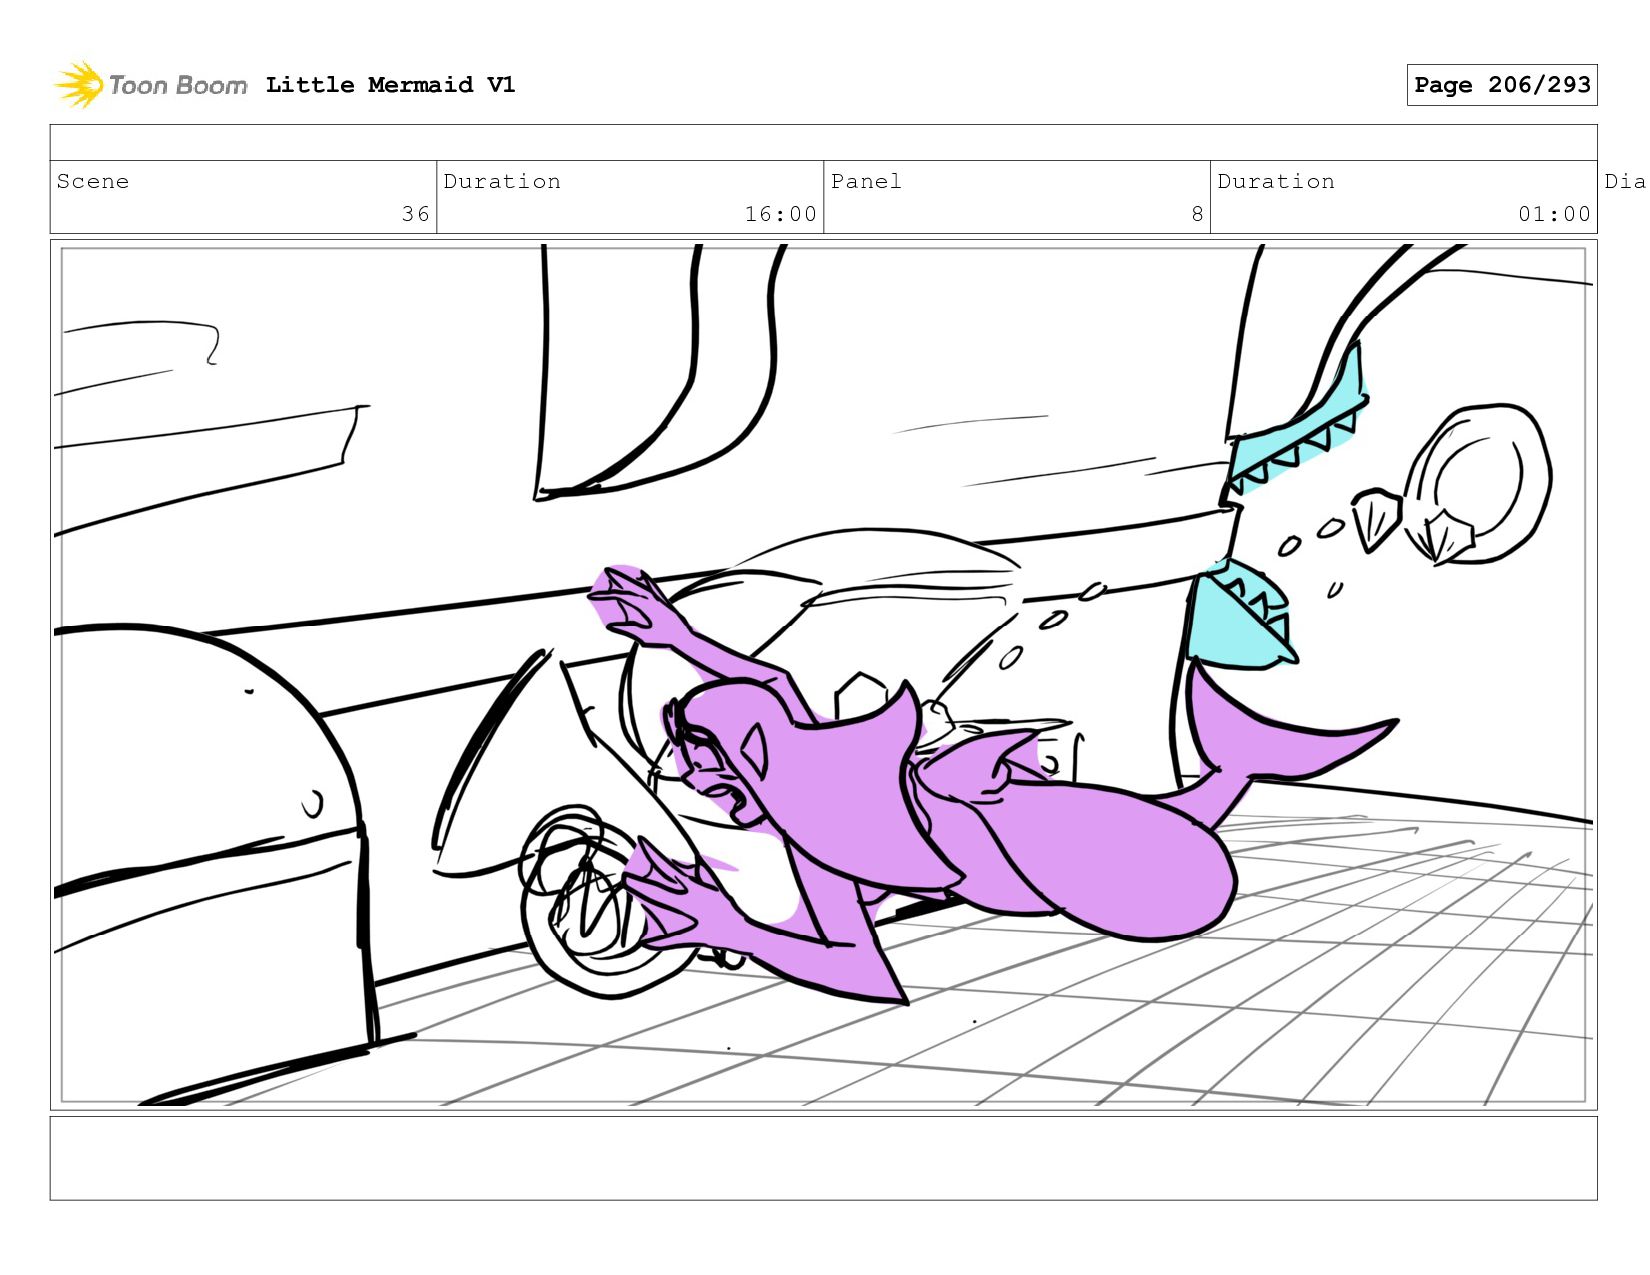Image resolution: width=1650 pixels, height=1275 pixels.
Task: Click the empty notes box below the panel
Action: pos(823,1158)
